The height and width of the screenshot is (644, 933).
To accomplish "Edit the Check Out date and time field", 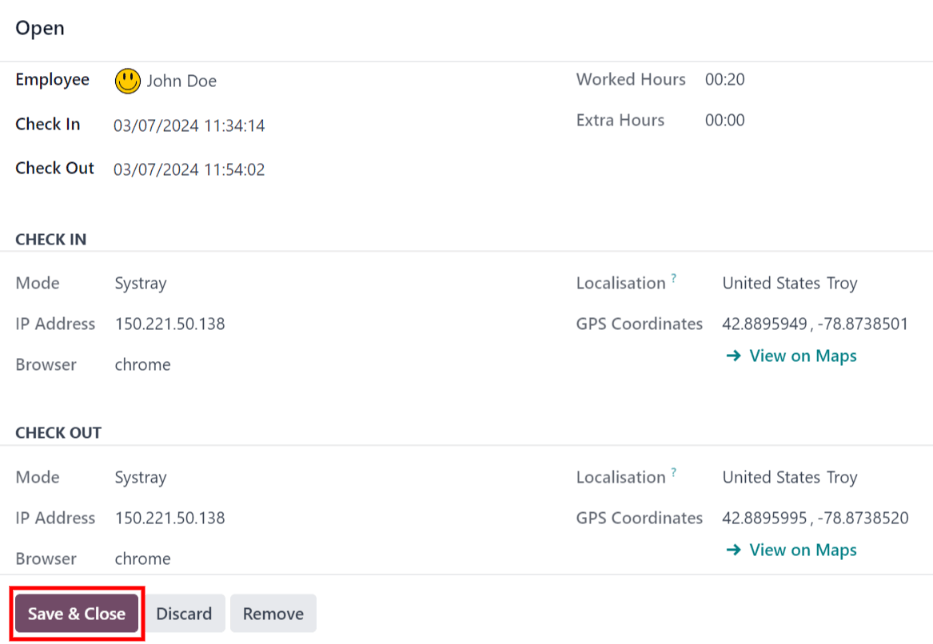I will coord(189,170).
